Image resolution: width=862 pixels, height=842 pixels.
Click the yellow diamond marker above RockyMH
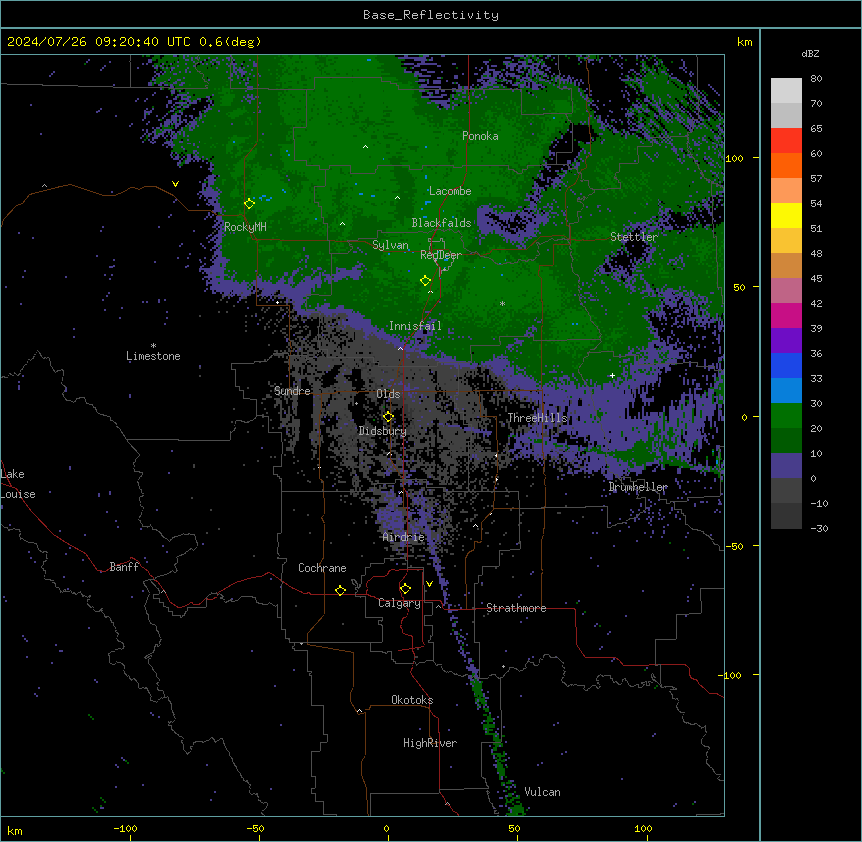click(x=250, y=204)
